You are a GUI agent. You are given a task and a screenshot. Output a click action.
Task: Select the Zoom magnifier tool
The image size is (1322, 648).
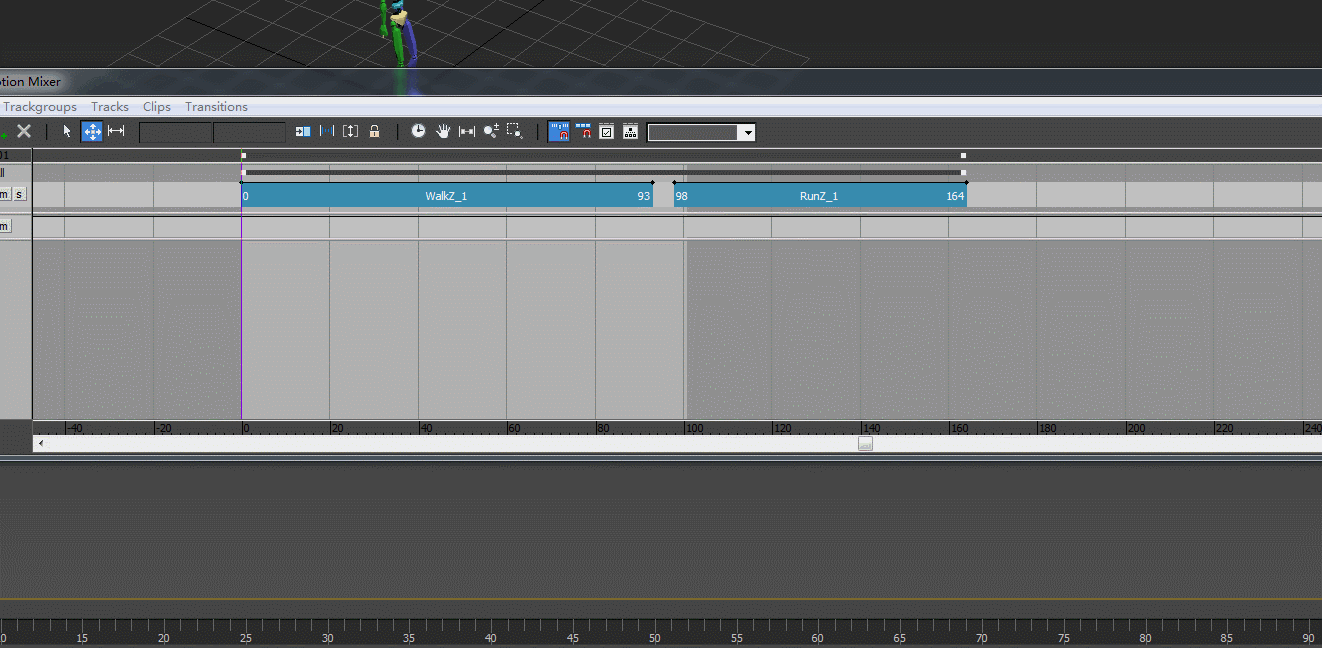tap(491, 131)
